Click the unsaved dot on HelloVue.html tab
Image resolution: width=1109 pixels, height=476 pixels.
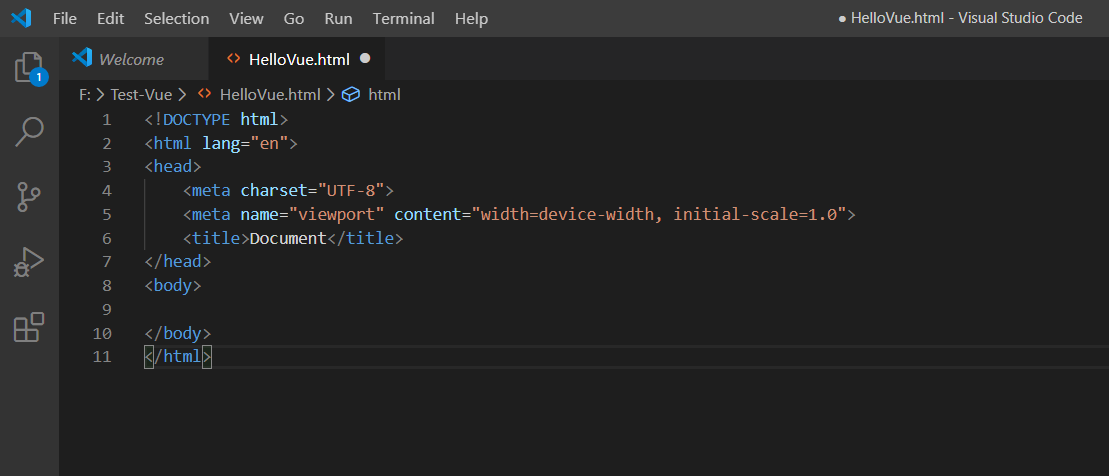pyautogui.click(x=365, y=59)
